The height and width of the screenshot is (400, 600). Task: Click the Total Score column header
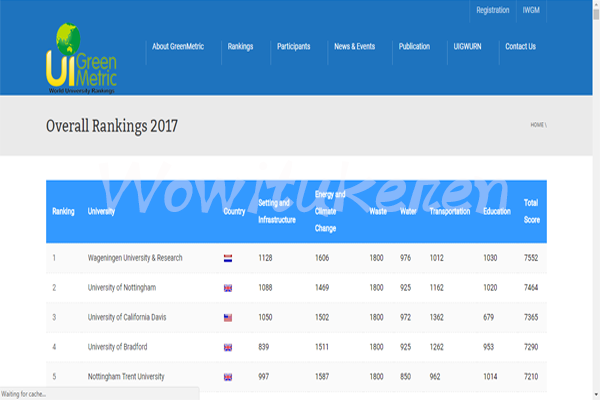(532, 211)
